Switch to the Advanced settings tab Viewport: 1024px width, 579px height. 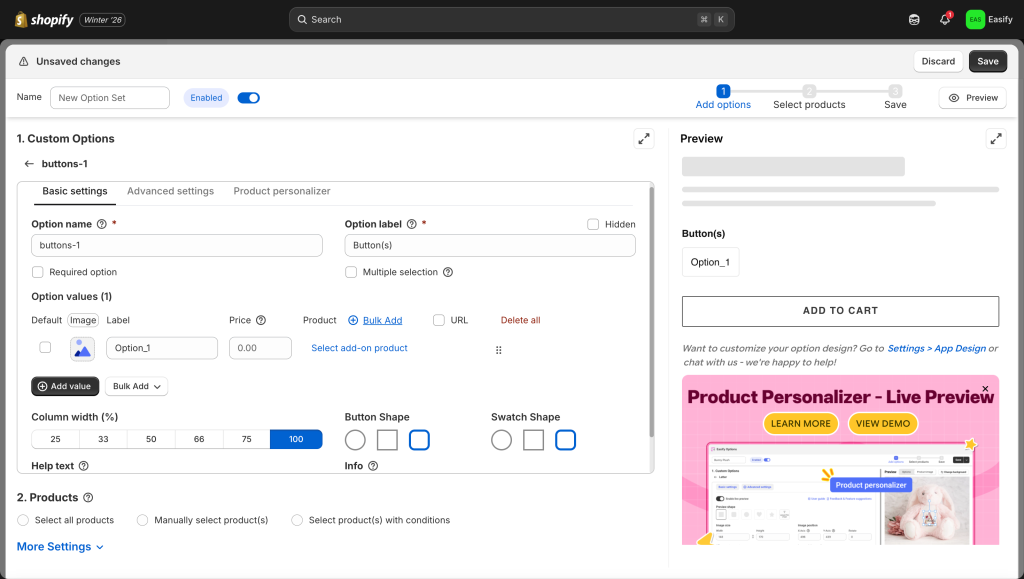click(170, 191)
